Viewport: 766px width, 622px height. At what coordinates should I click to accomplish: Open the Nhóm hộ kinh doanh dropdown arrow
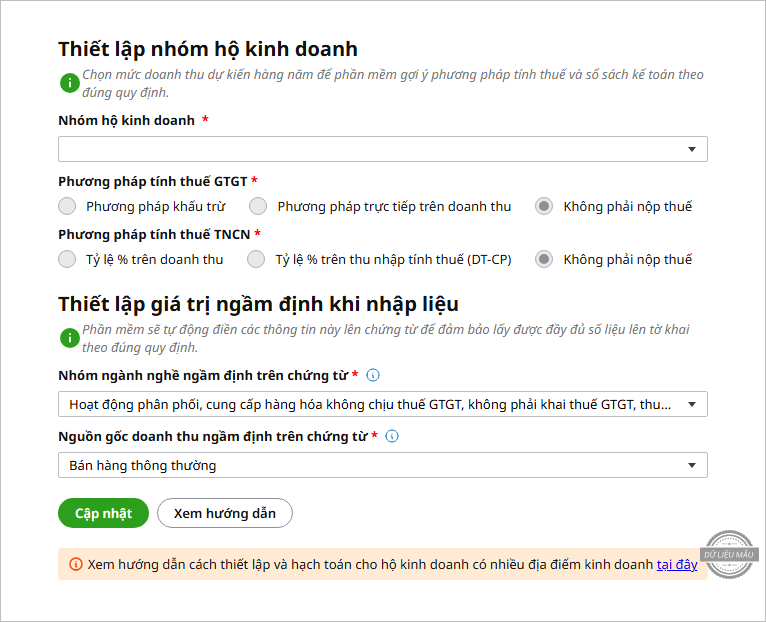click(x=691, y=150)
